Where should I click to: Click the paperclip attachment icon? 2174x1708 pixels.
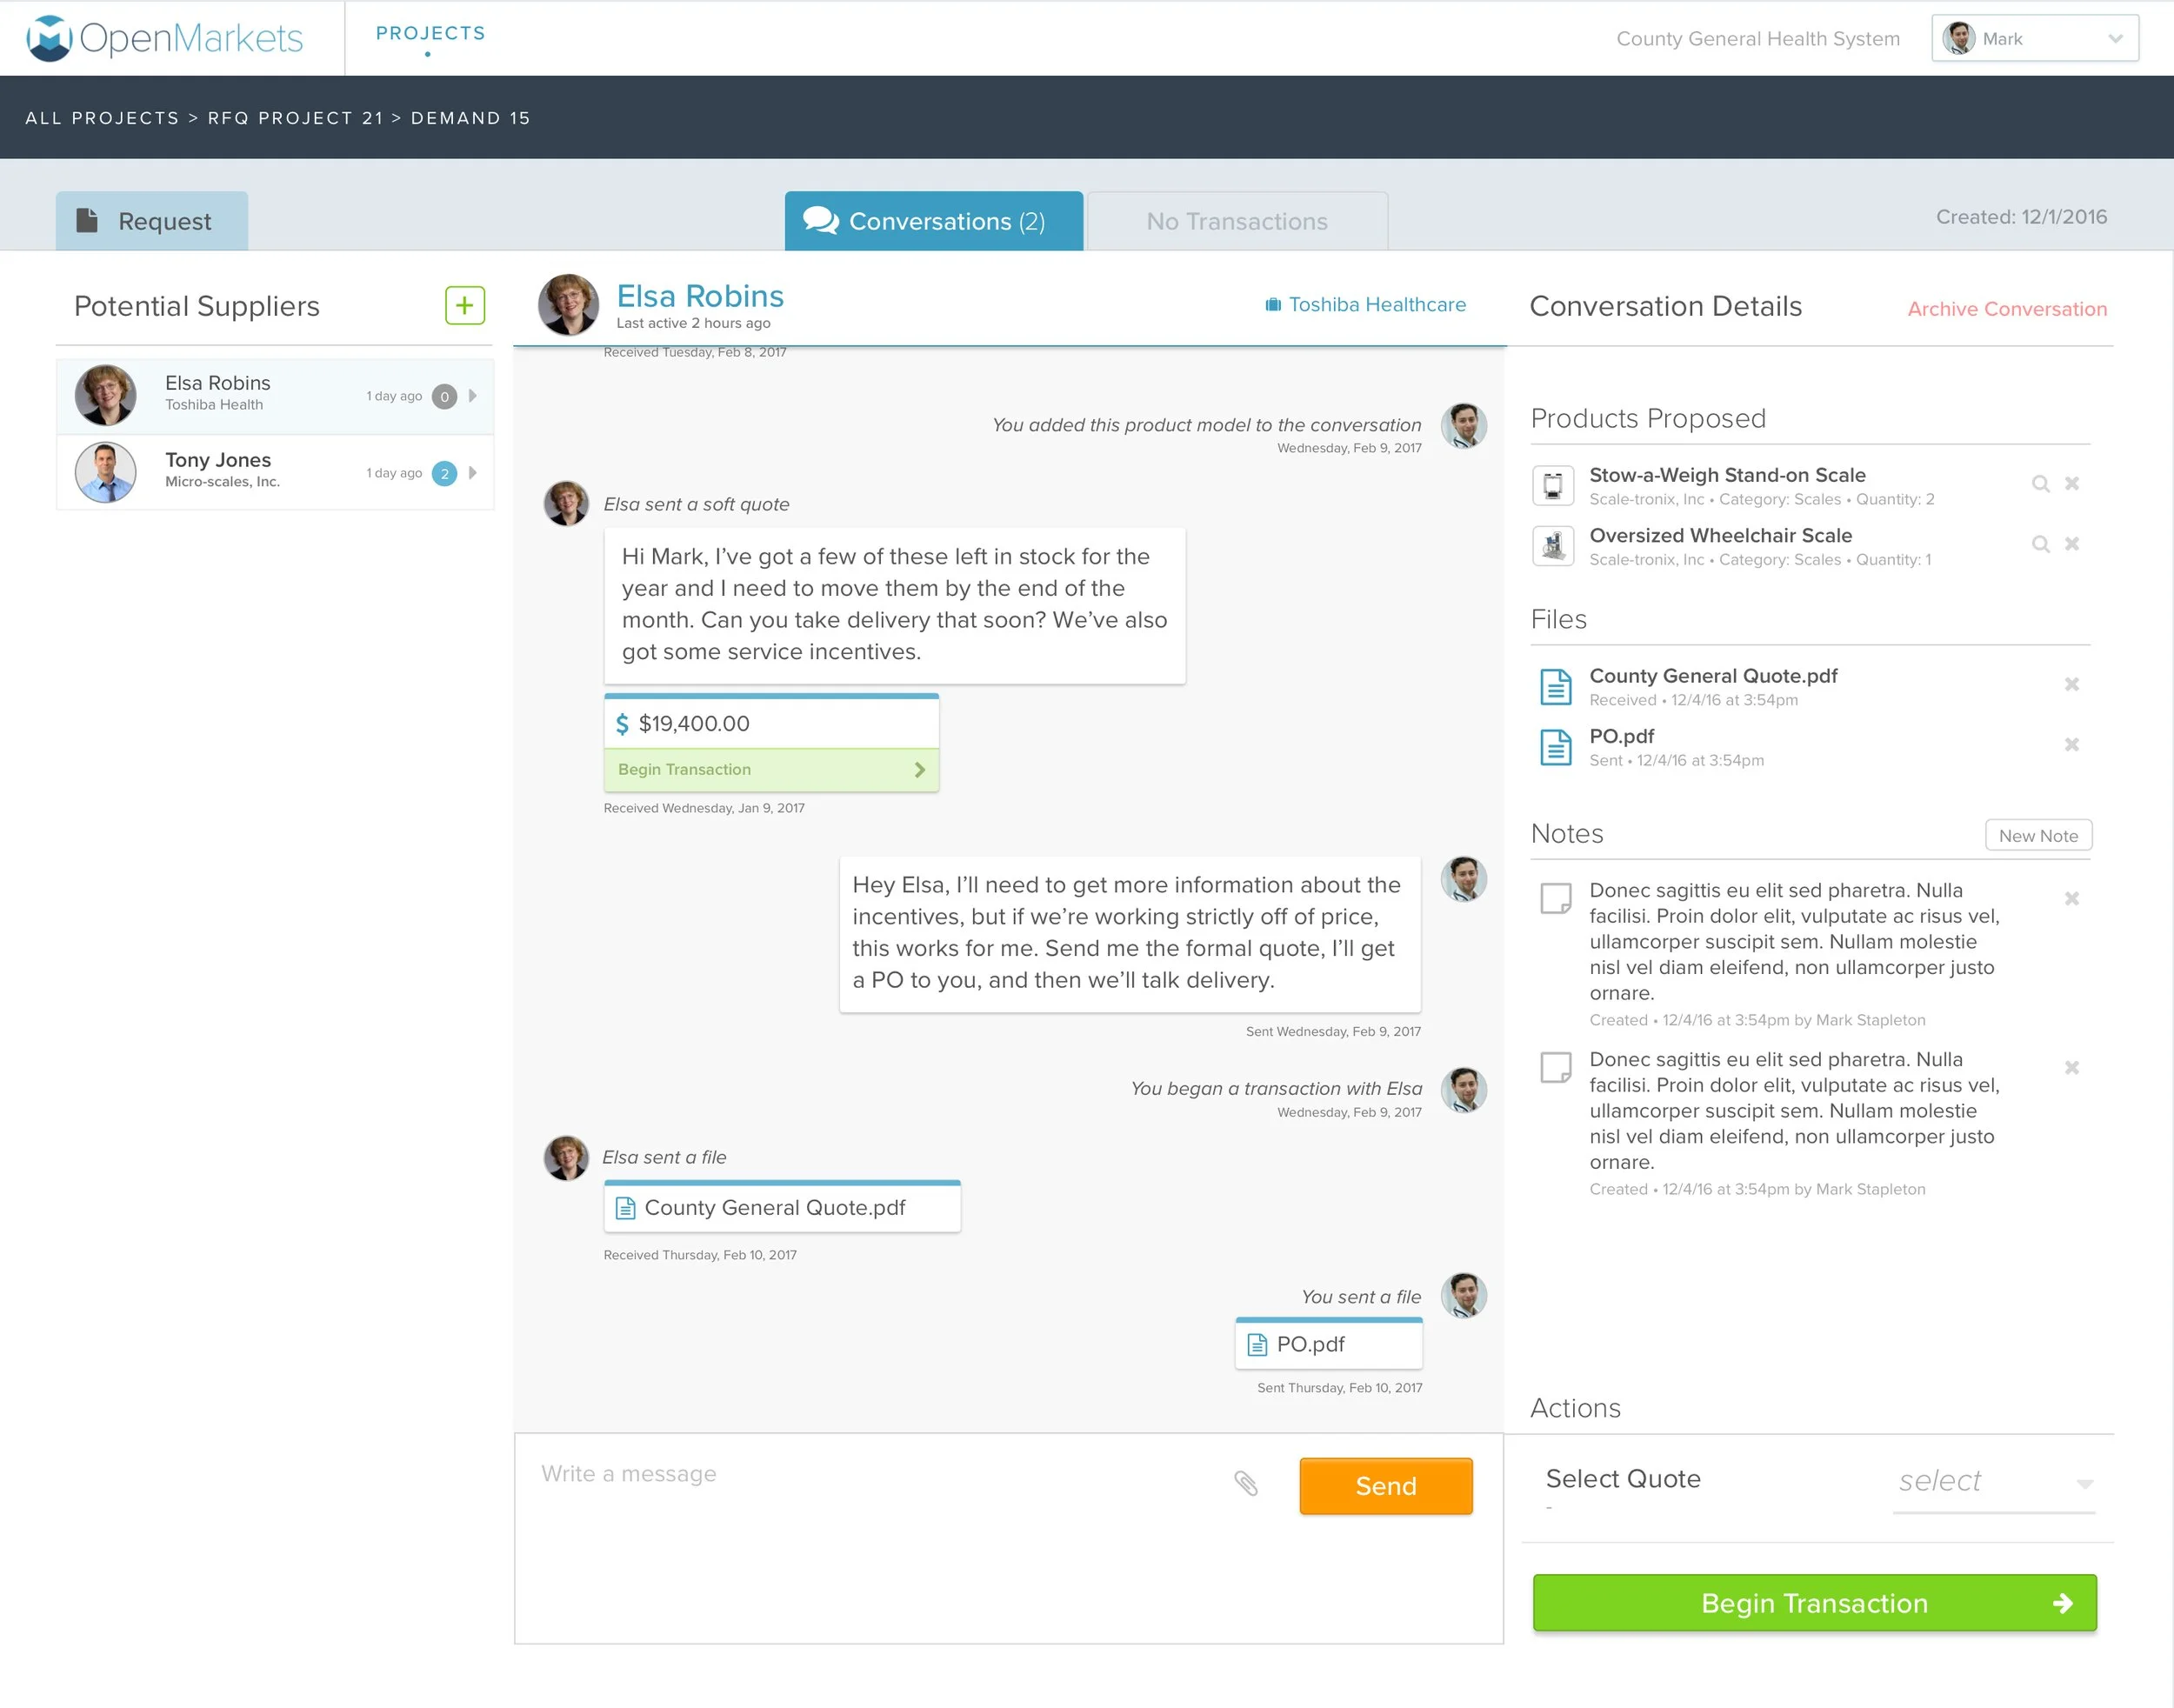tap(1245, 1483)
